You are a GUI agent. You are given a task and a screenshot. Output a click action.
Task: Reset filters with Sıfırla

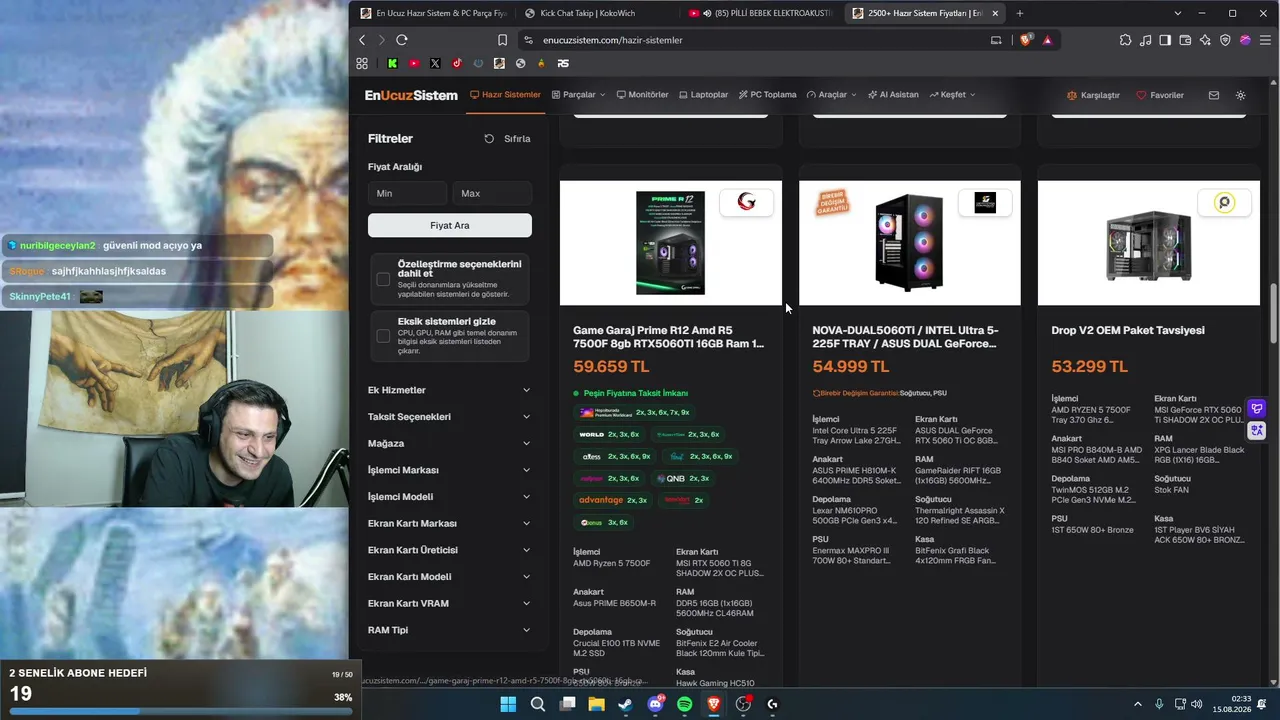point(507,139)
